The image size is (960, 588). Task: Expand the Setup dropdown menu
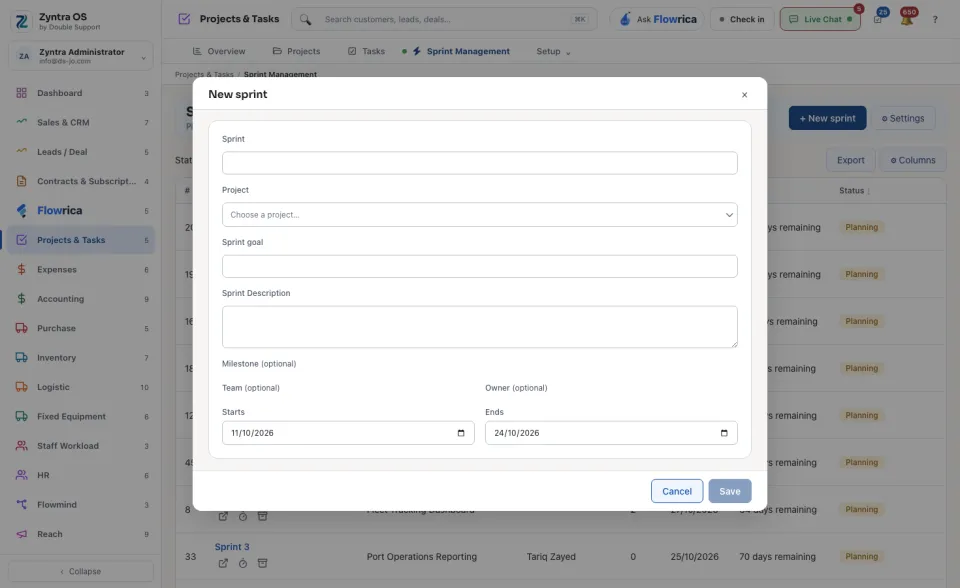click(553, 51)
